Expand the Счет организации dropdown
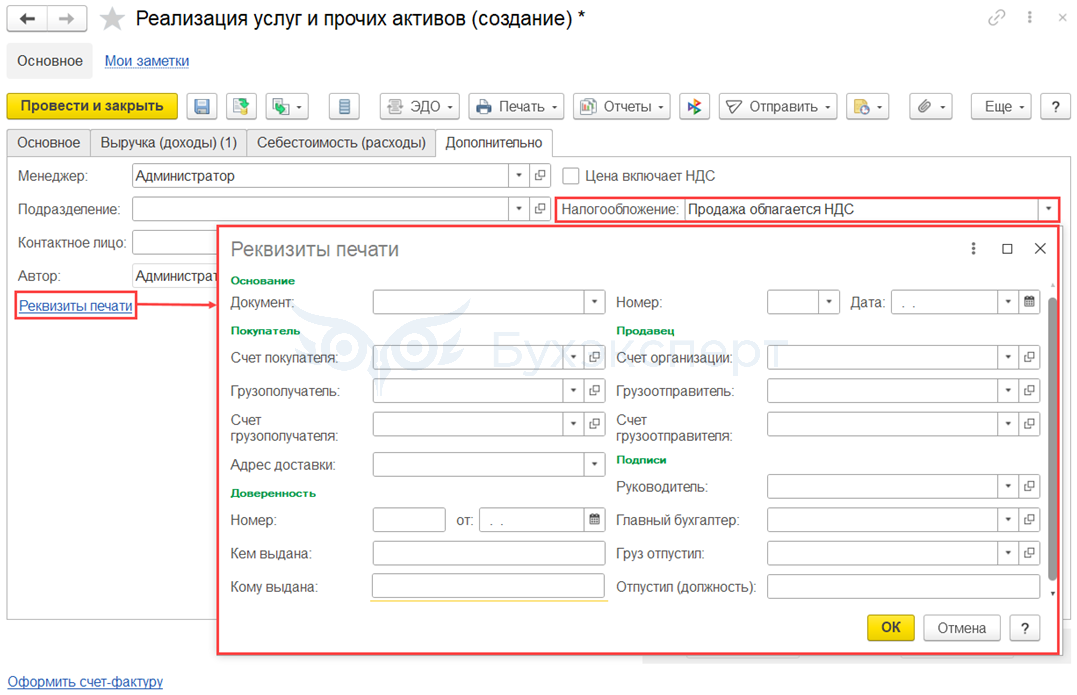This screenshot has height=695, width=1077. pyautogui.click(x=1008, y=357)
